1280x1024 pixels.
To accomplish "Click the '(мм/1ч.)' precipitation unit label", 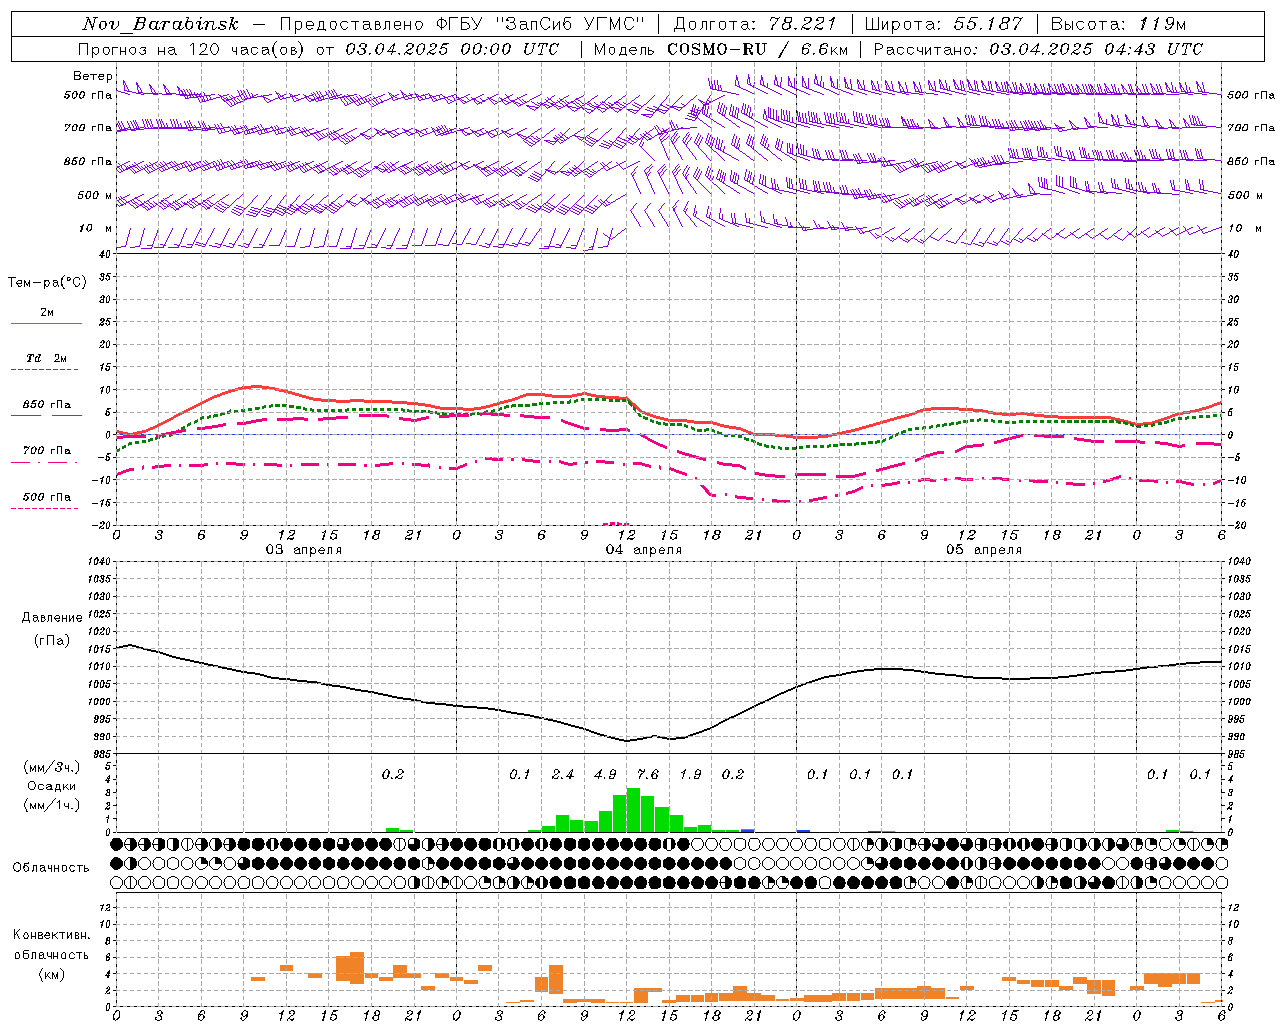I will [x=52, y=805].
